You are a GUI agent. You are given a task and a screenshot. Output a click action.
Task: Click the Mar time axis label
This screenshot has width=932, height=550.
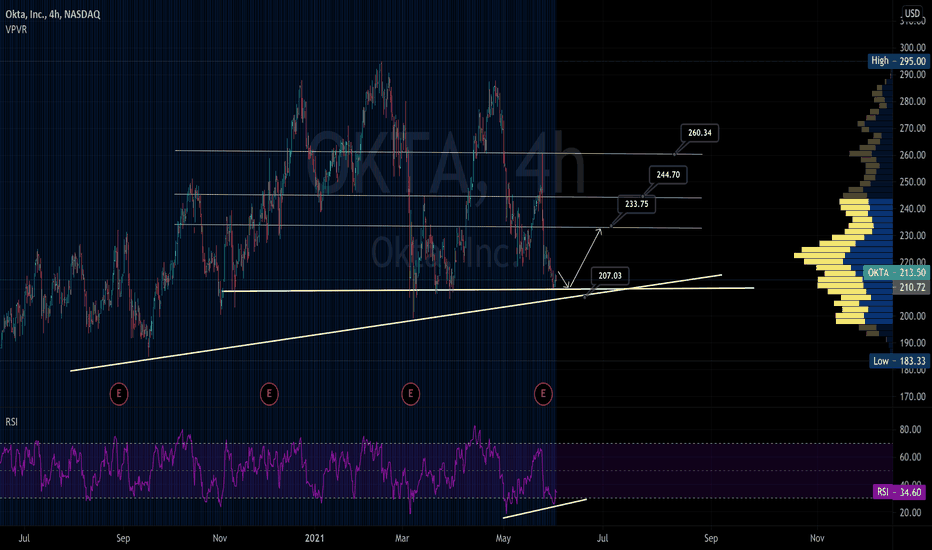coord(402,538)
